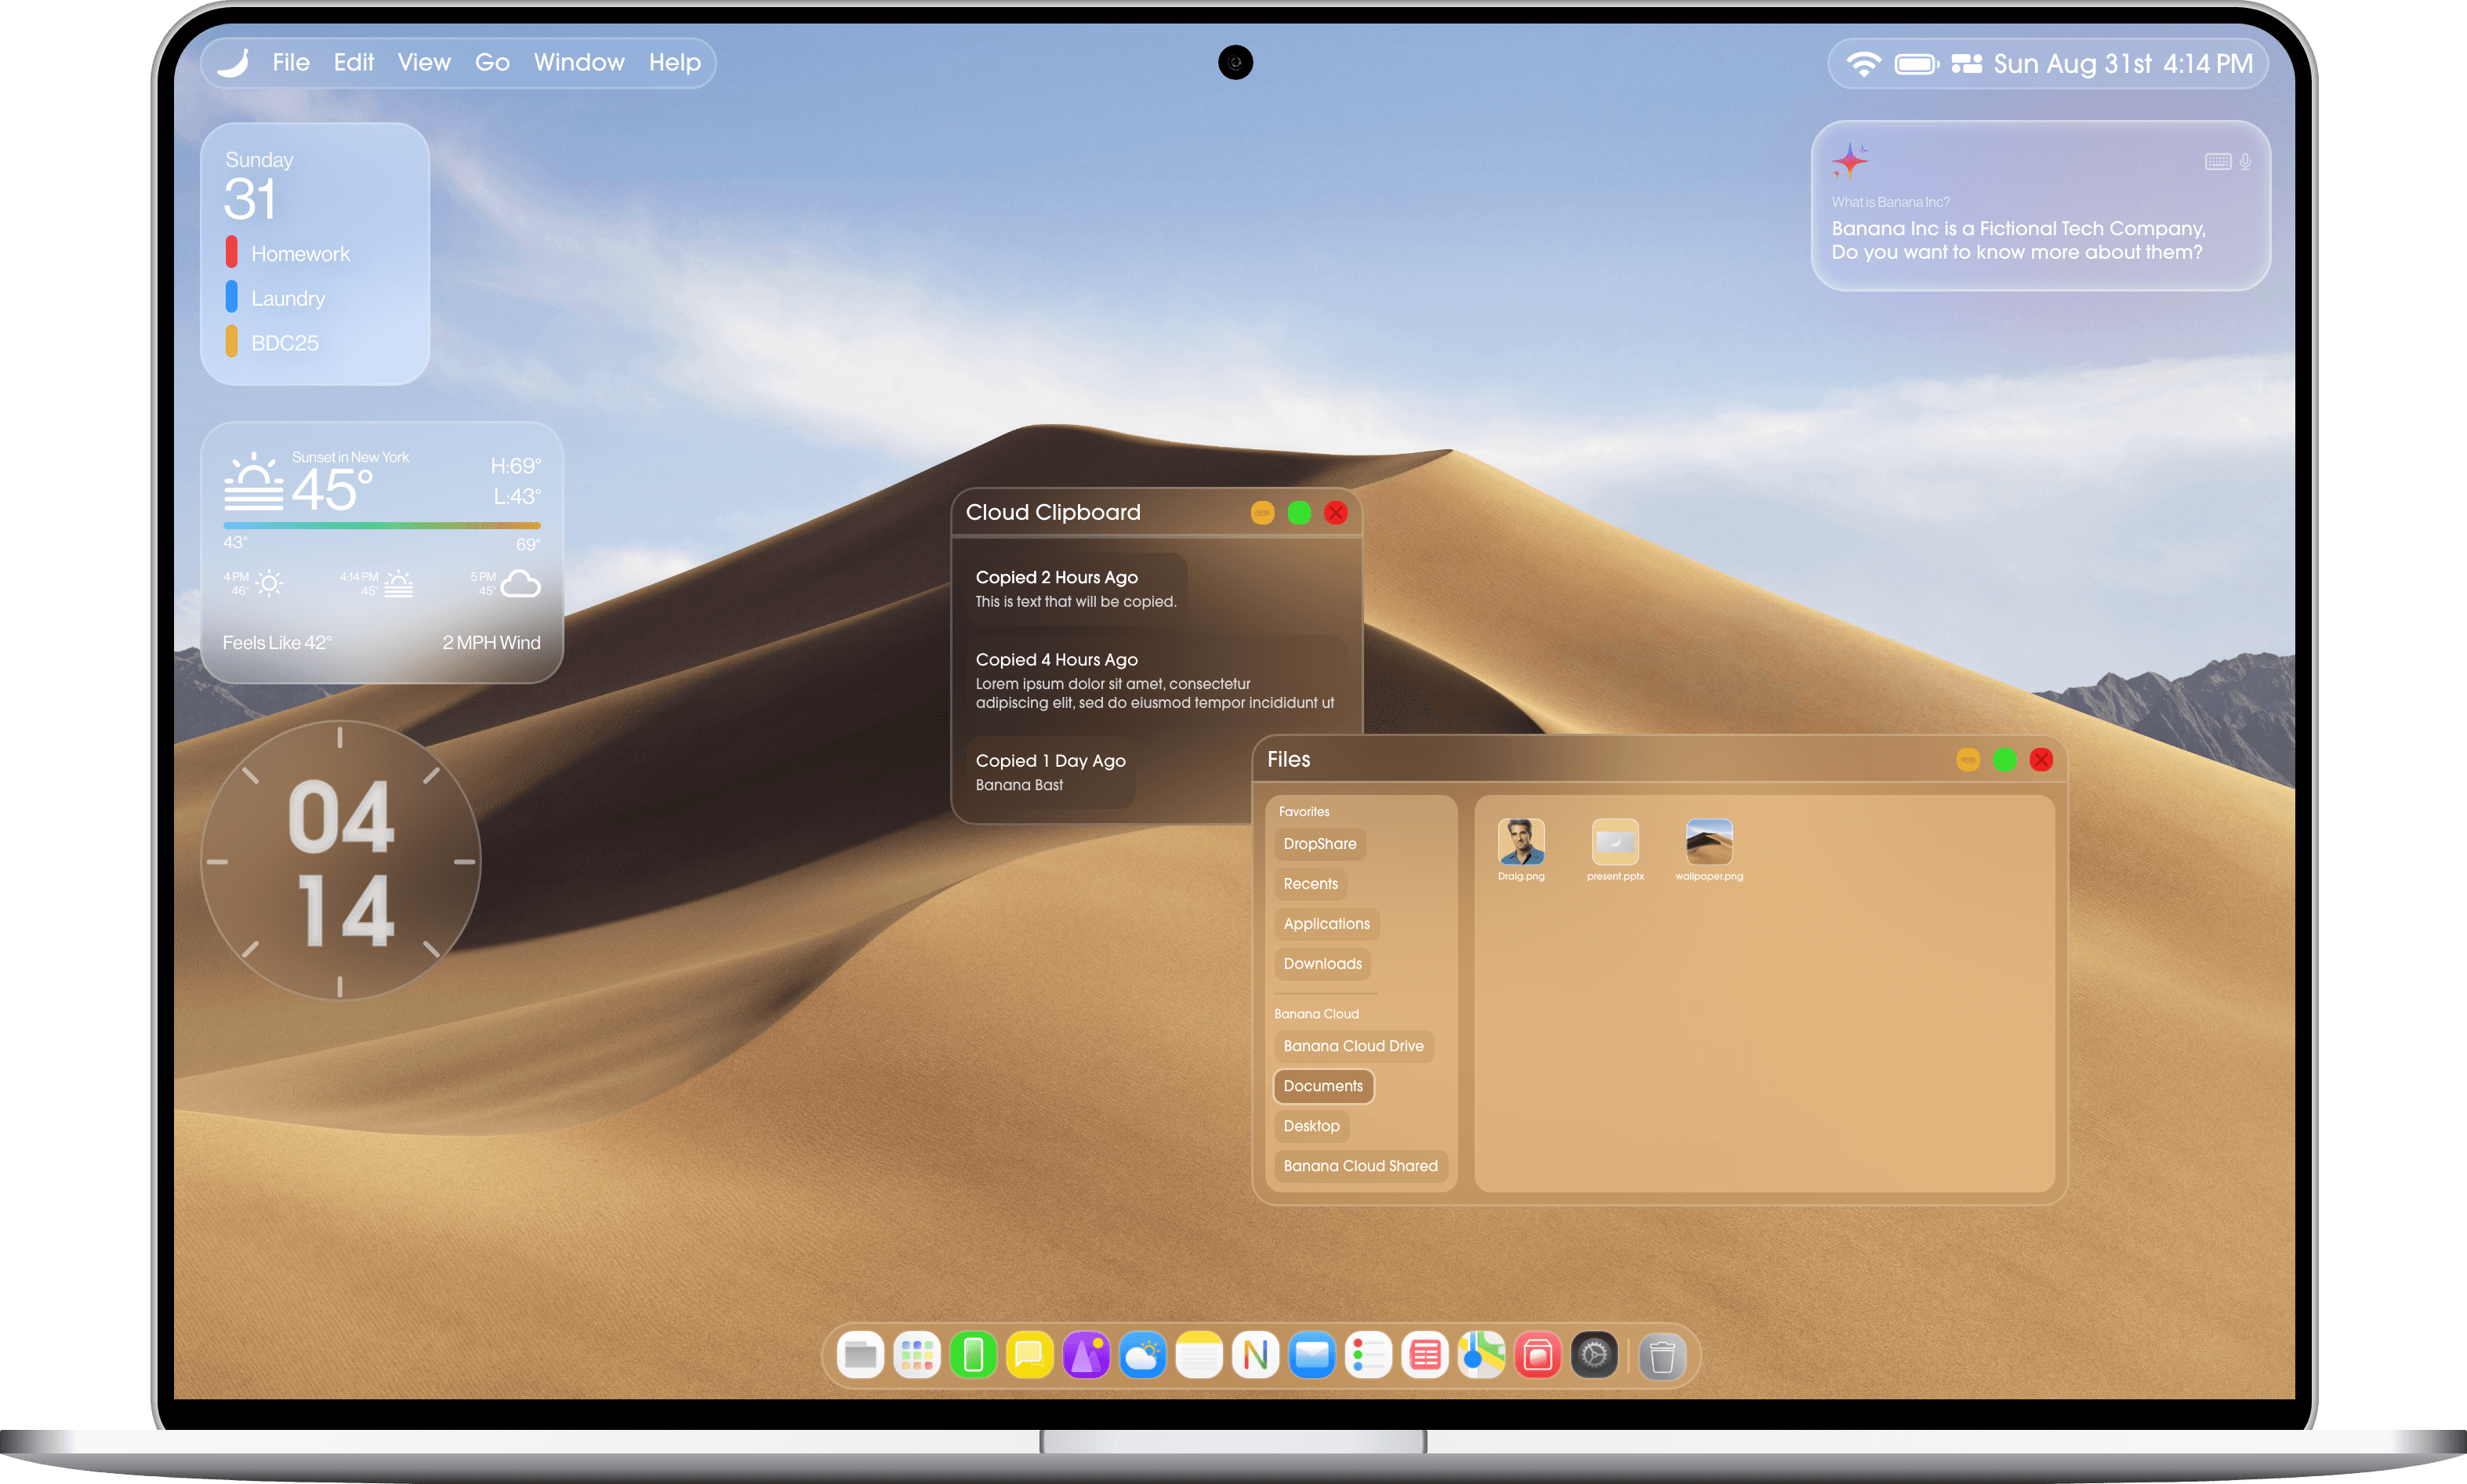This screenshot has width=2467, height=1484.
Task: Click the Wi-Fi status icon
Action: click(1863, 64)
